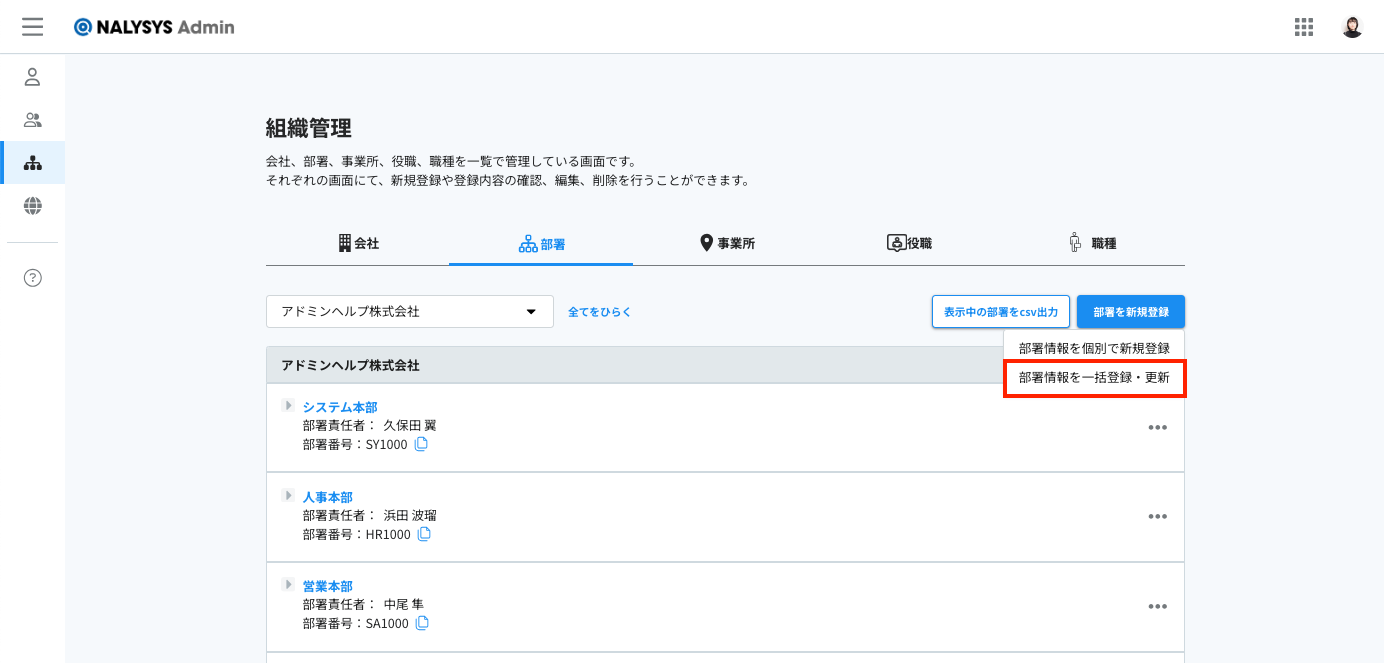Expand the 人事本部 department row
Screen dimensions: 1384x663
tap(288, 495)
